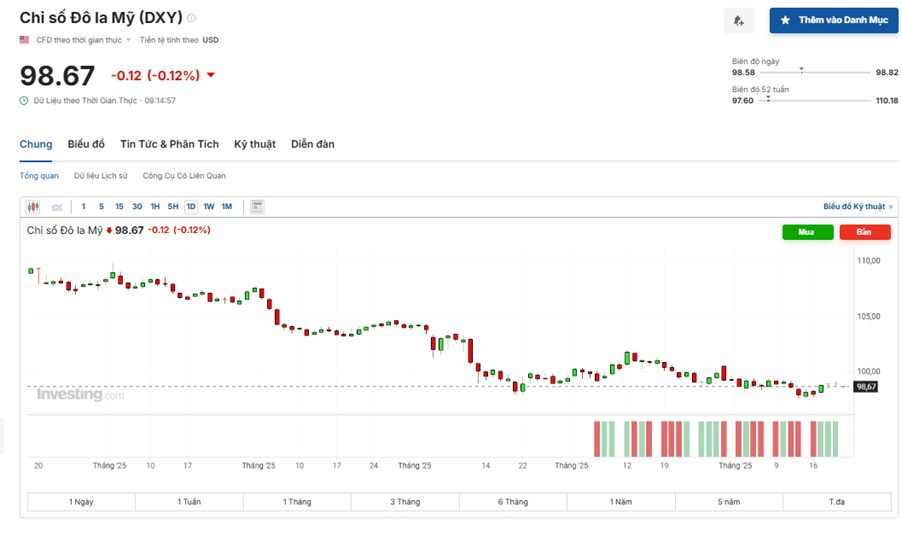
Task: Switch to the Kỹ thuật tab
Action: 254,144
